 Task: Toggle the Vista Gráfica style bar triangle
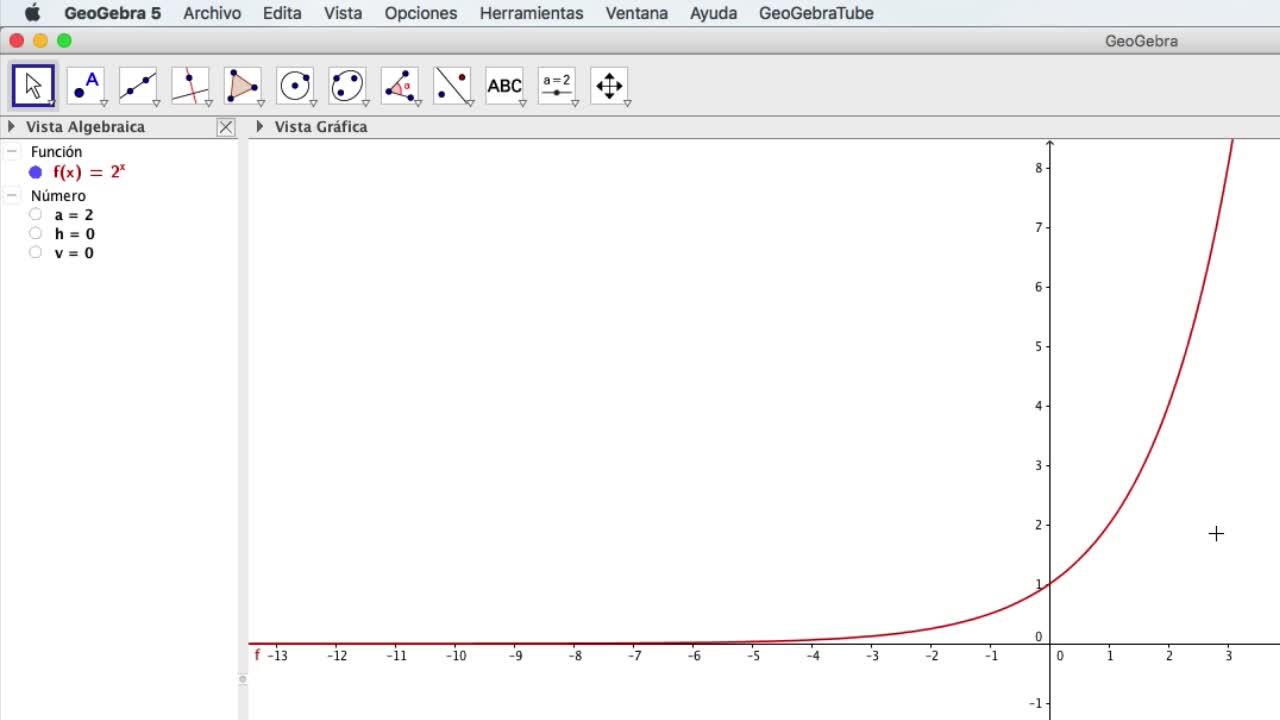(260, 127)
